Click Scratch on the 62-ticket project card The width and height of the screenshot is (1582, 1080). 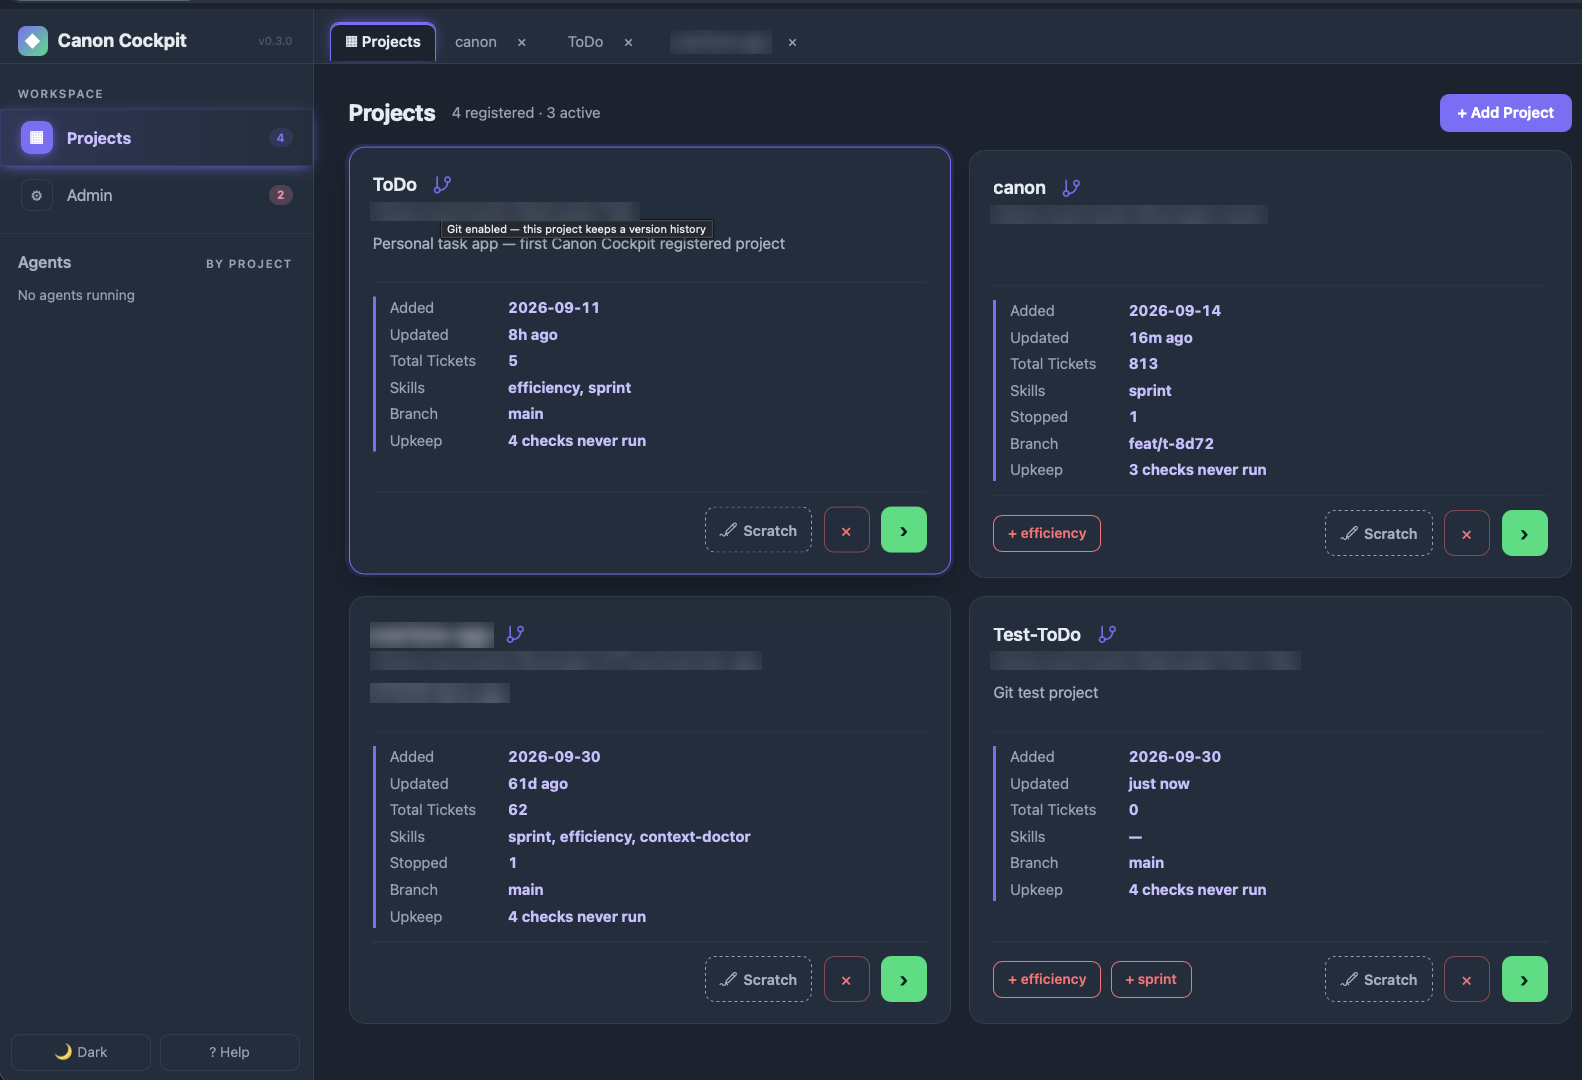[x=758, y=979]
